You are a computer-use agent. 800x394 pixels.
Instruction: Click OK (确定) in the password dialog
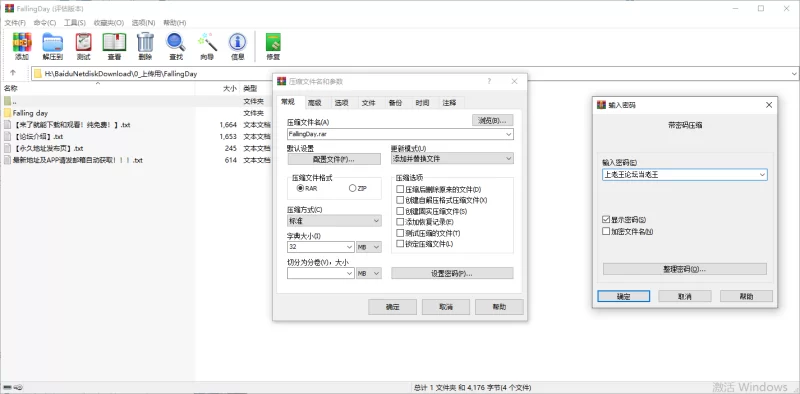pyautogui.click(x=623, y=296)
